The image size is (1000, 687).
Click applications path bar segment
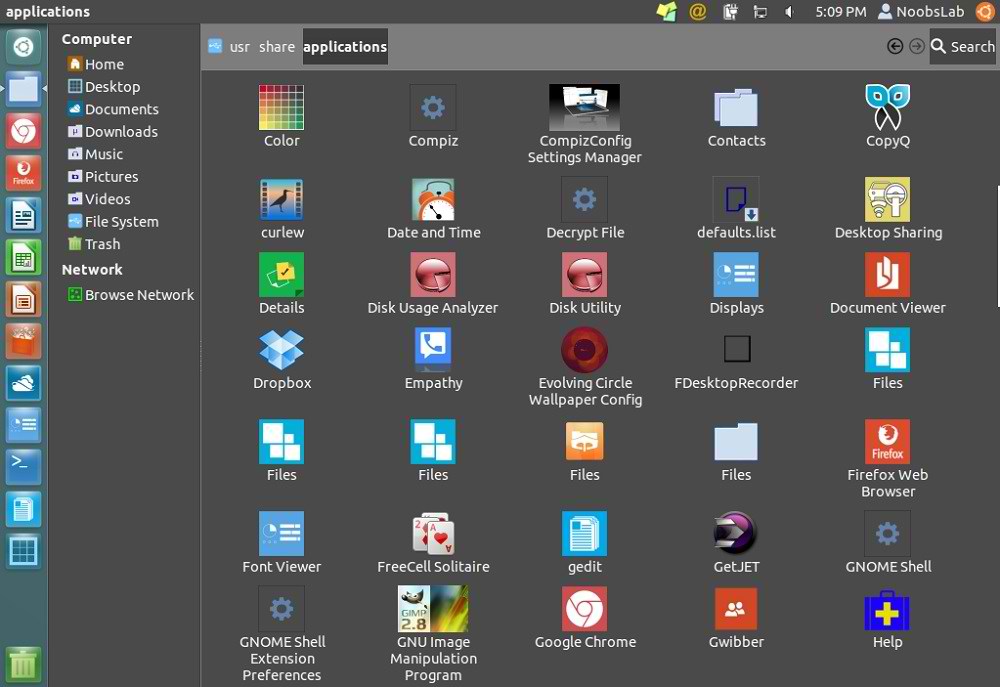click(345, 47)
